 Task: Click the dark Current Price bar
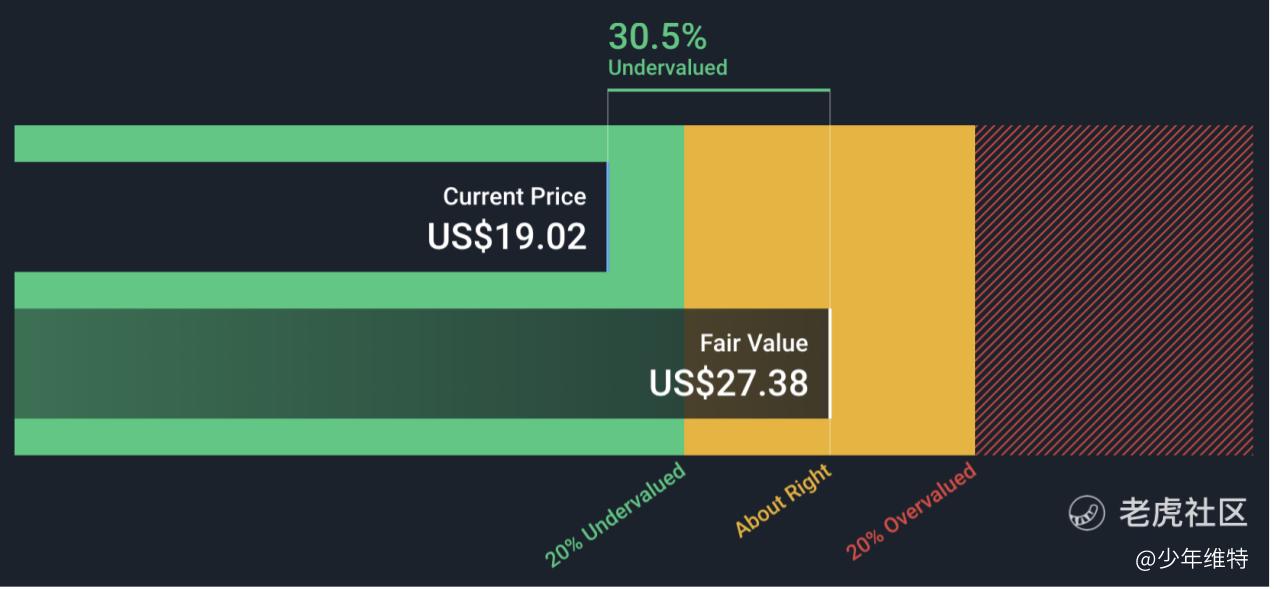pos(311,217)
